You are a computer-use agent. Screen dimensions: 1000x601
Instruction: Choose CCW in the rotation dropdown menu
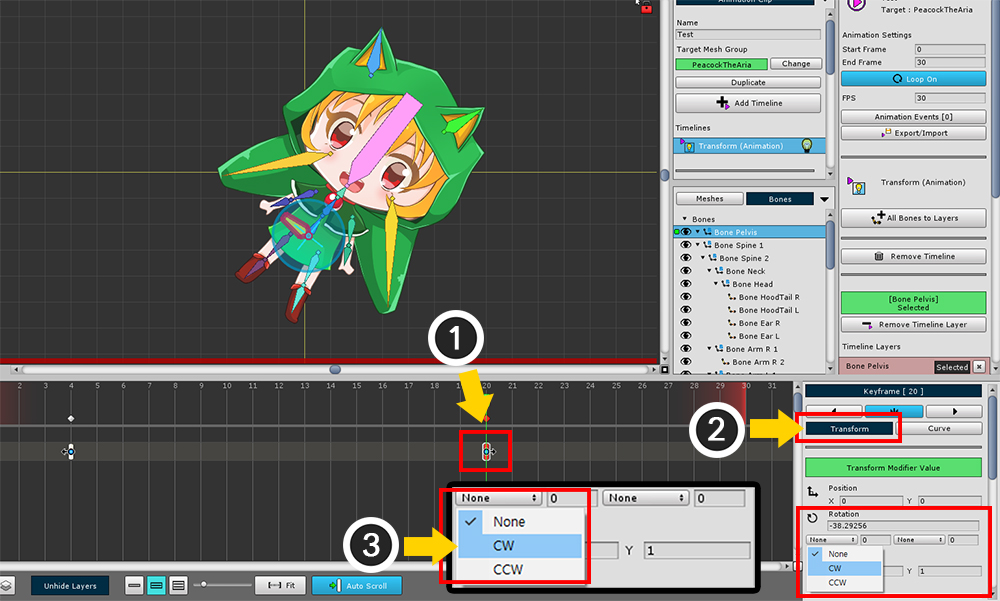[x=844, y=582]
